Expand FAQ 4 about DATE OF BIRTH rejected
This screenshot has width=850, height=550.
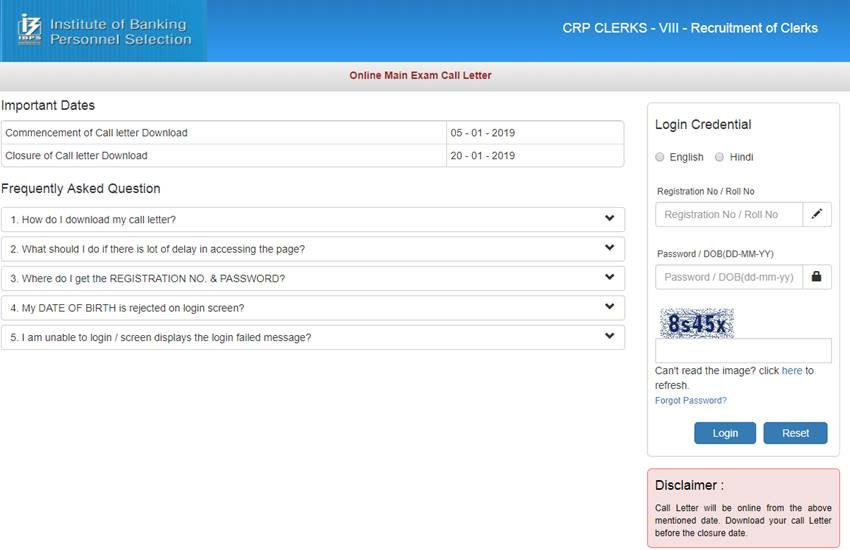pyautogui.click(x=313, y=308)
